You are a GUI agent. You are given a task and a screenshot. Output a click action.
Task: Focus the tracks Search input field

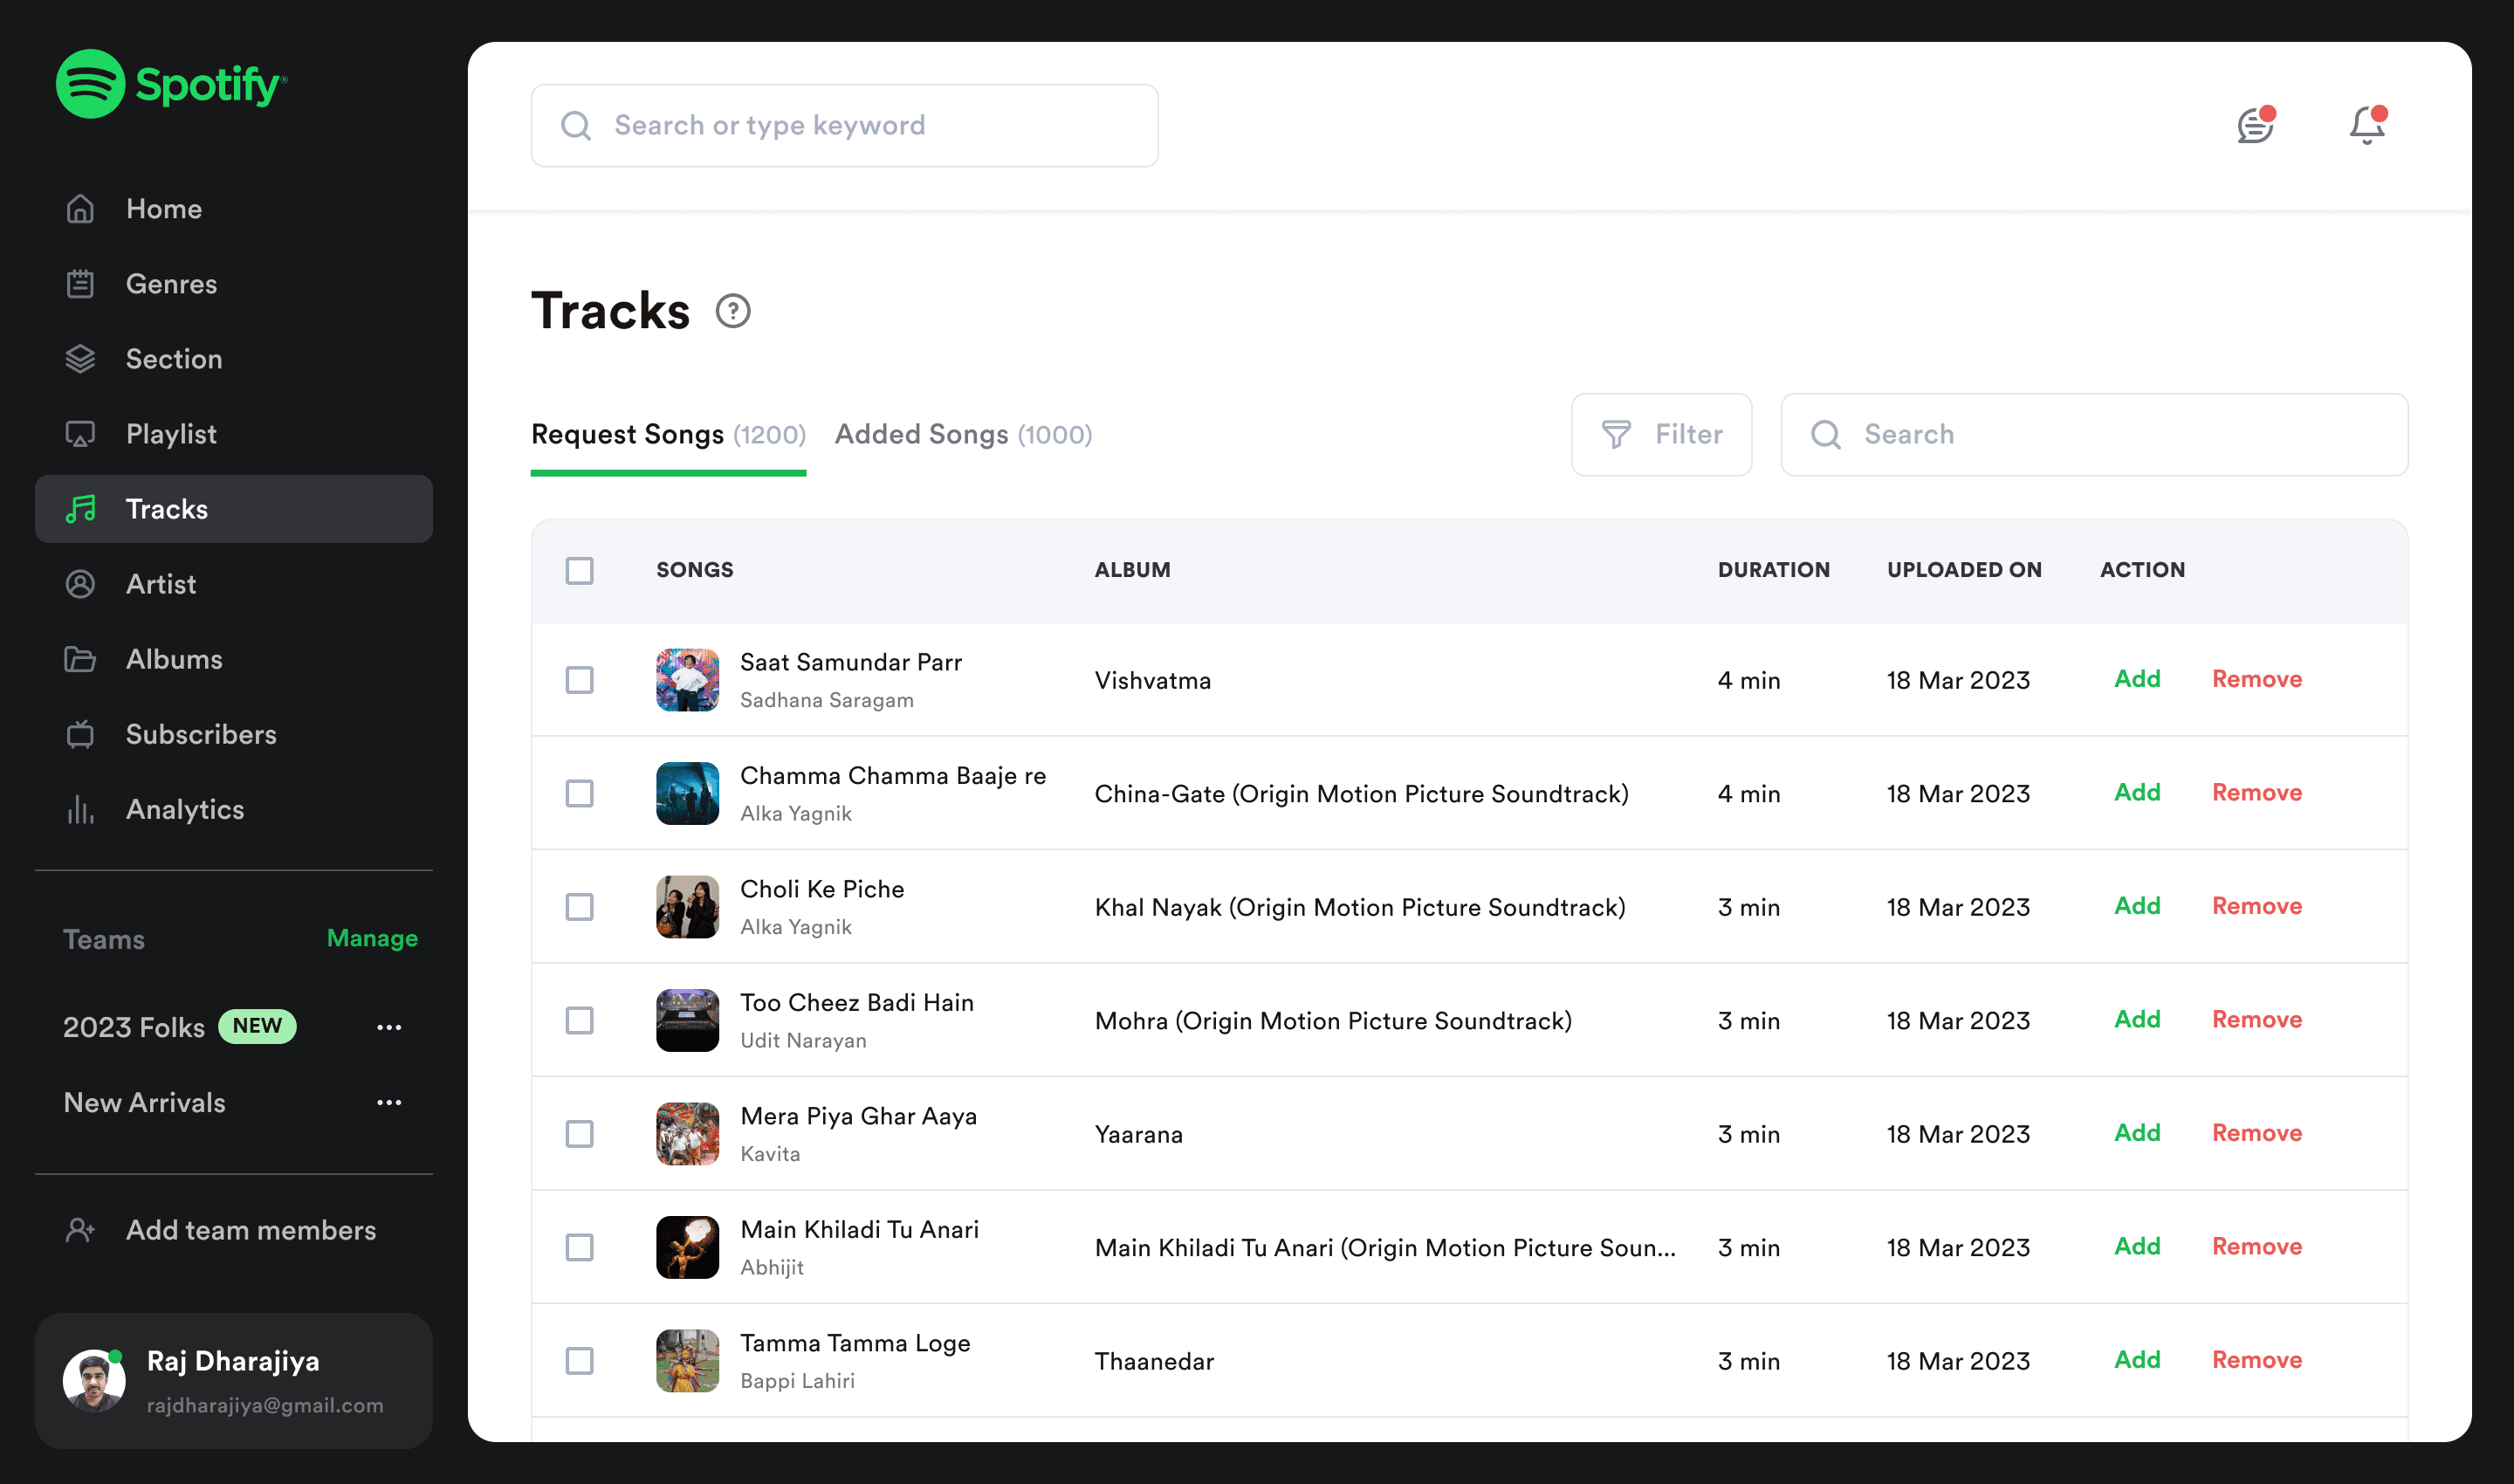[2095, 434]
